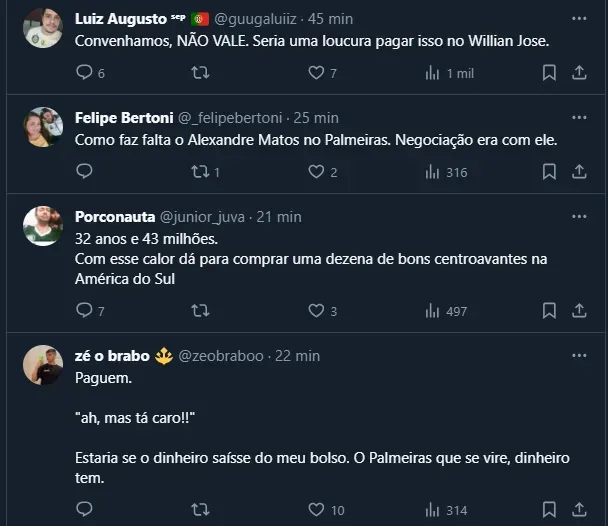Retweet Felipe Bertoni's tweet

pos(200,172)
